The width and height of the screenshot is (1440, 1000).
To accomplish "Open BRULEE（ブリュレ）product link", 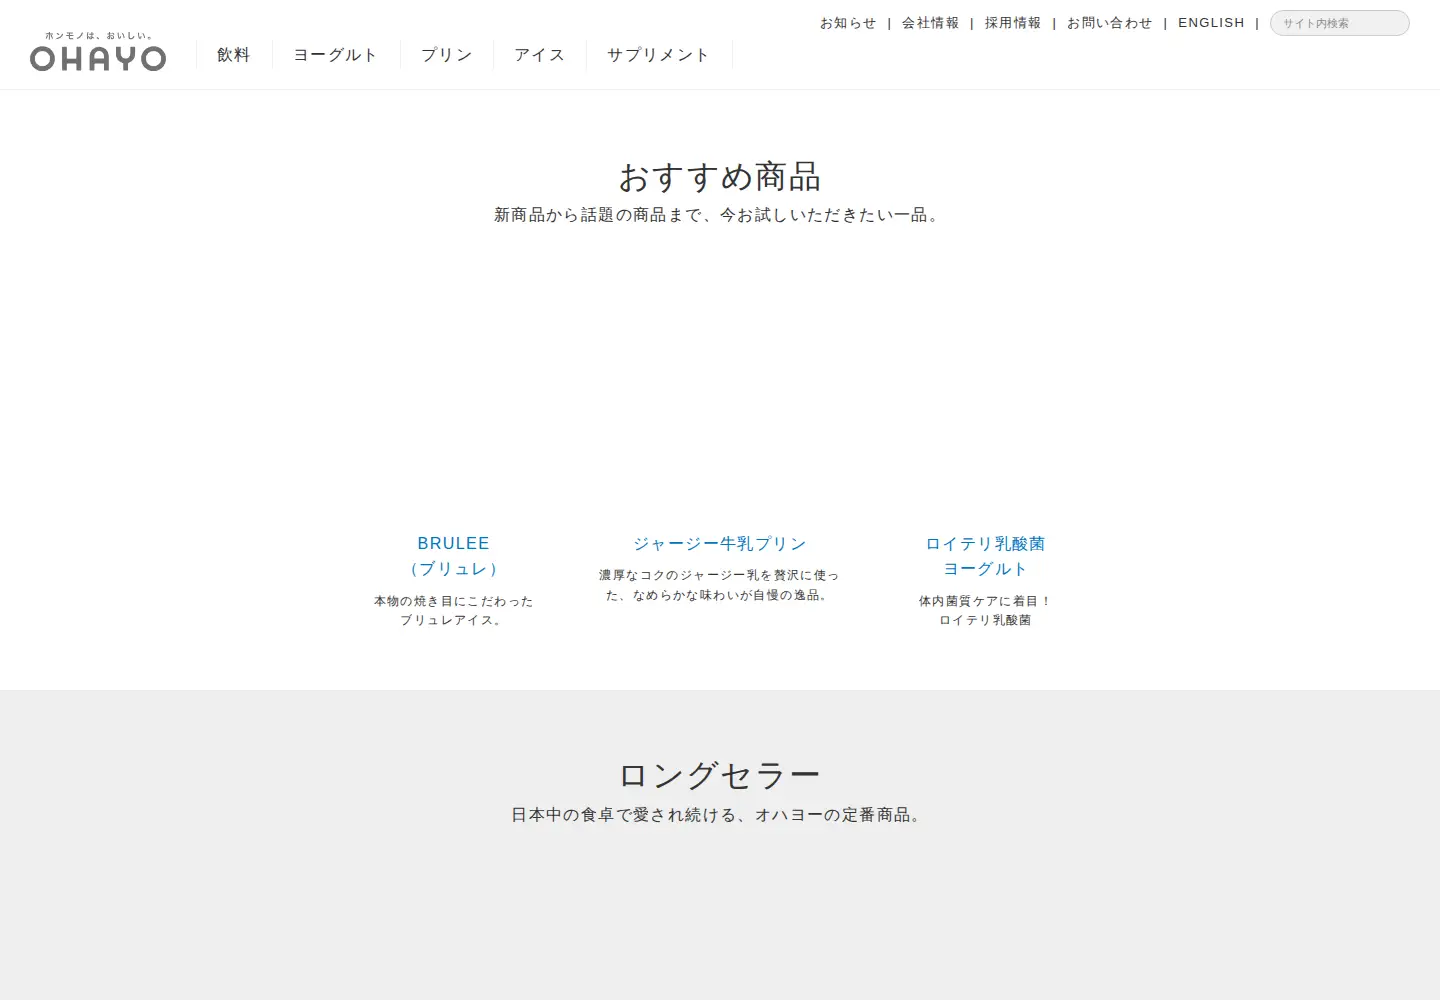I will click(x=454, y=556).
